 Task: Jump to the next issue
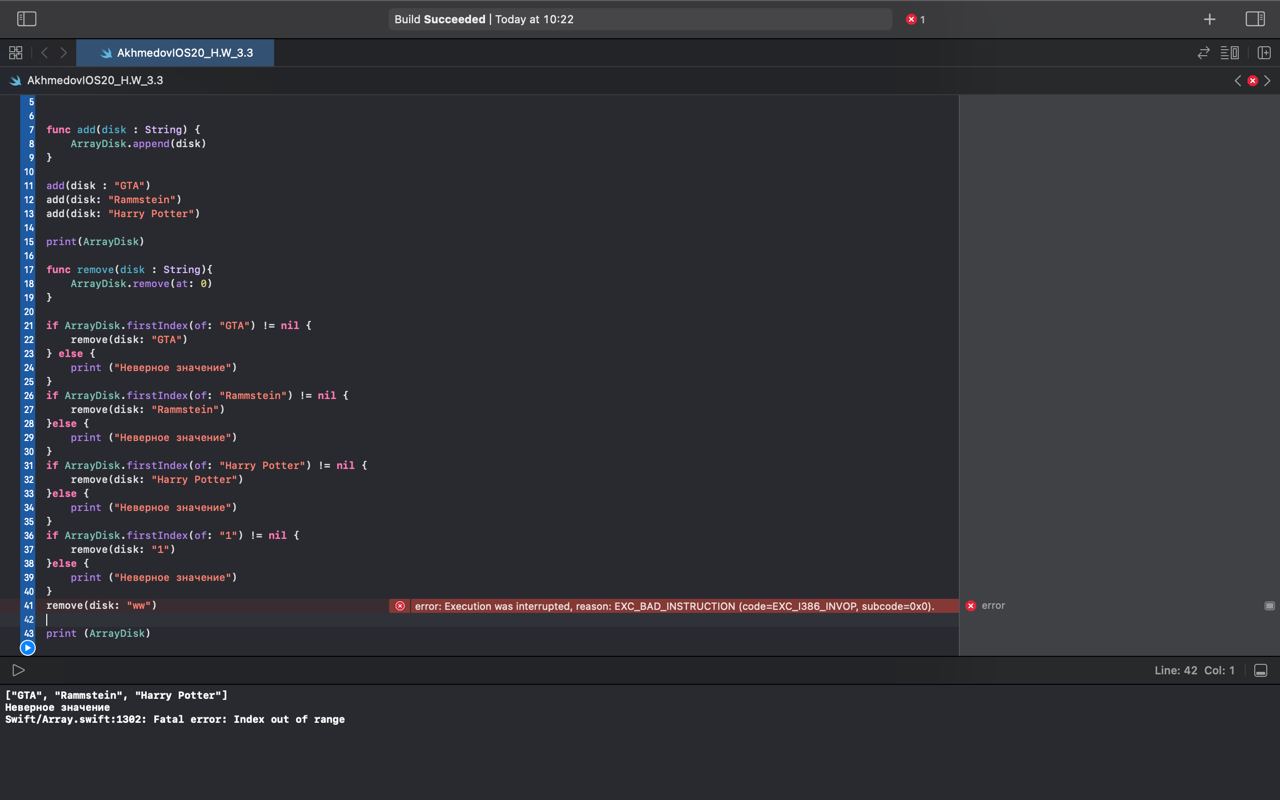(x=1267, y=80)
